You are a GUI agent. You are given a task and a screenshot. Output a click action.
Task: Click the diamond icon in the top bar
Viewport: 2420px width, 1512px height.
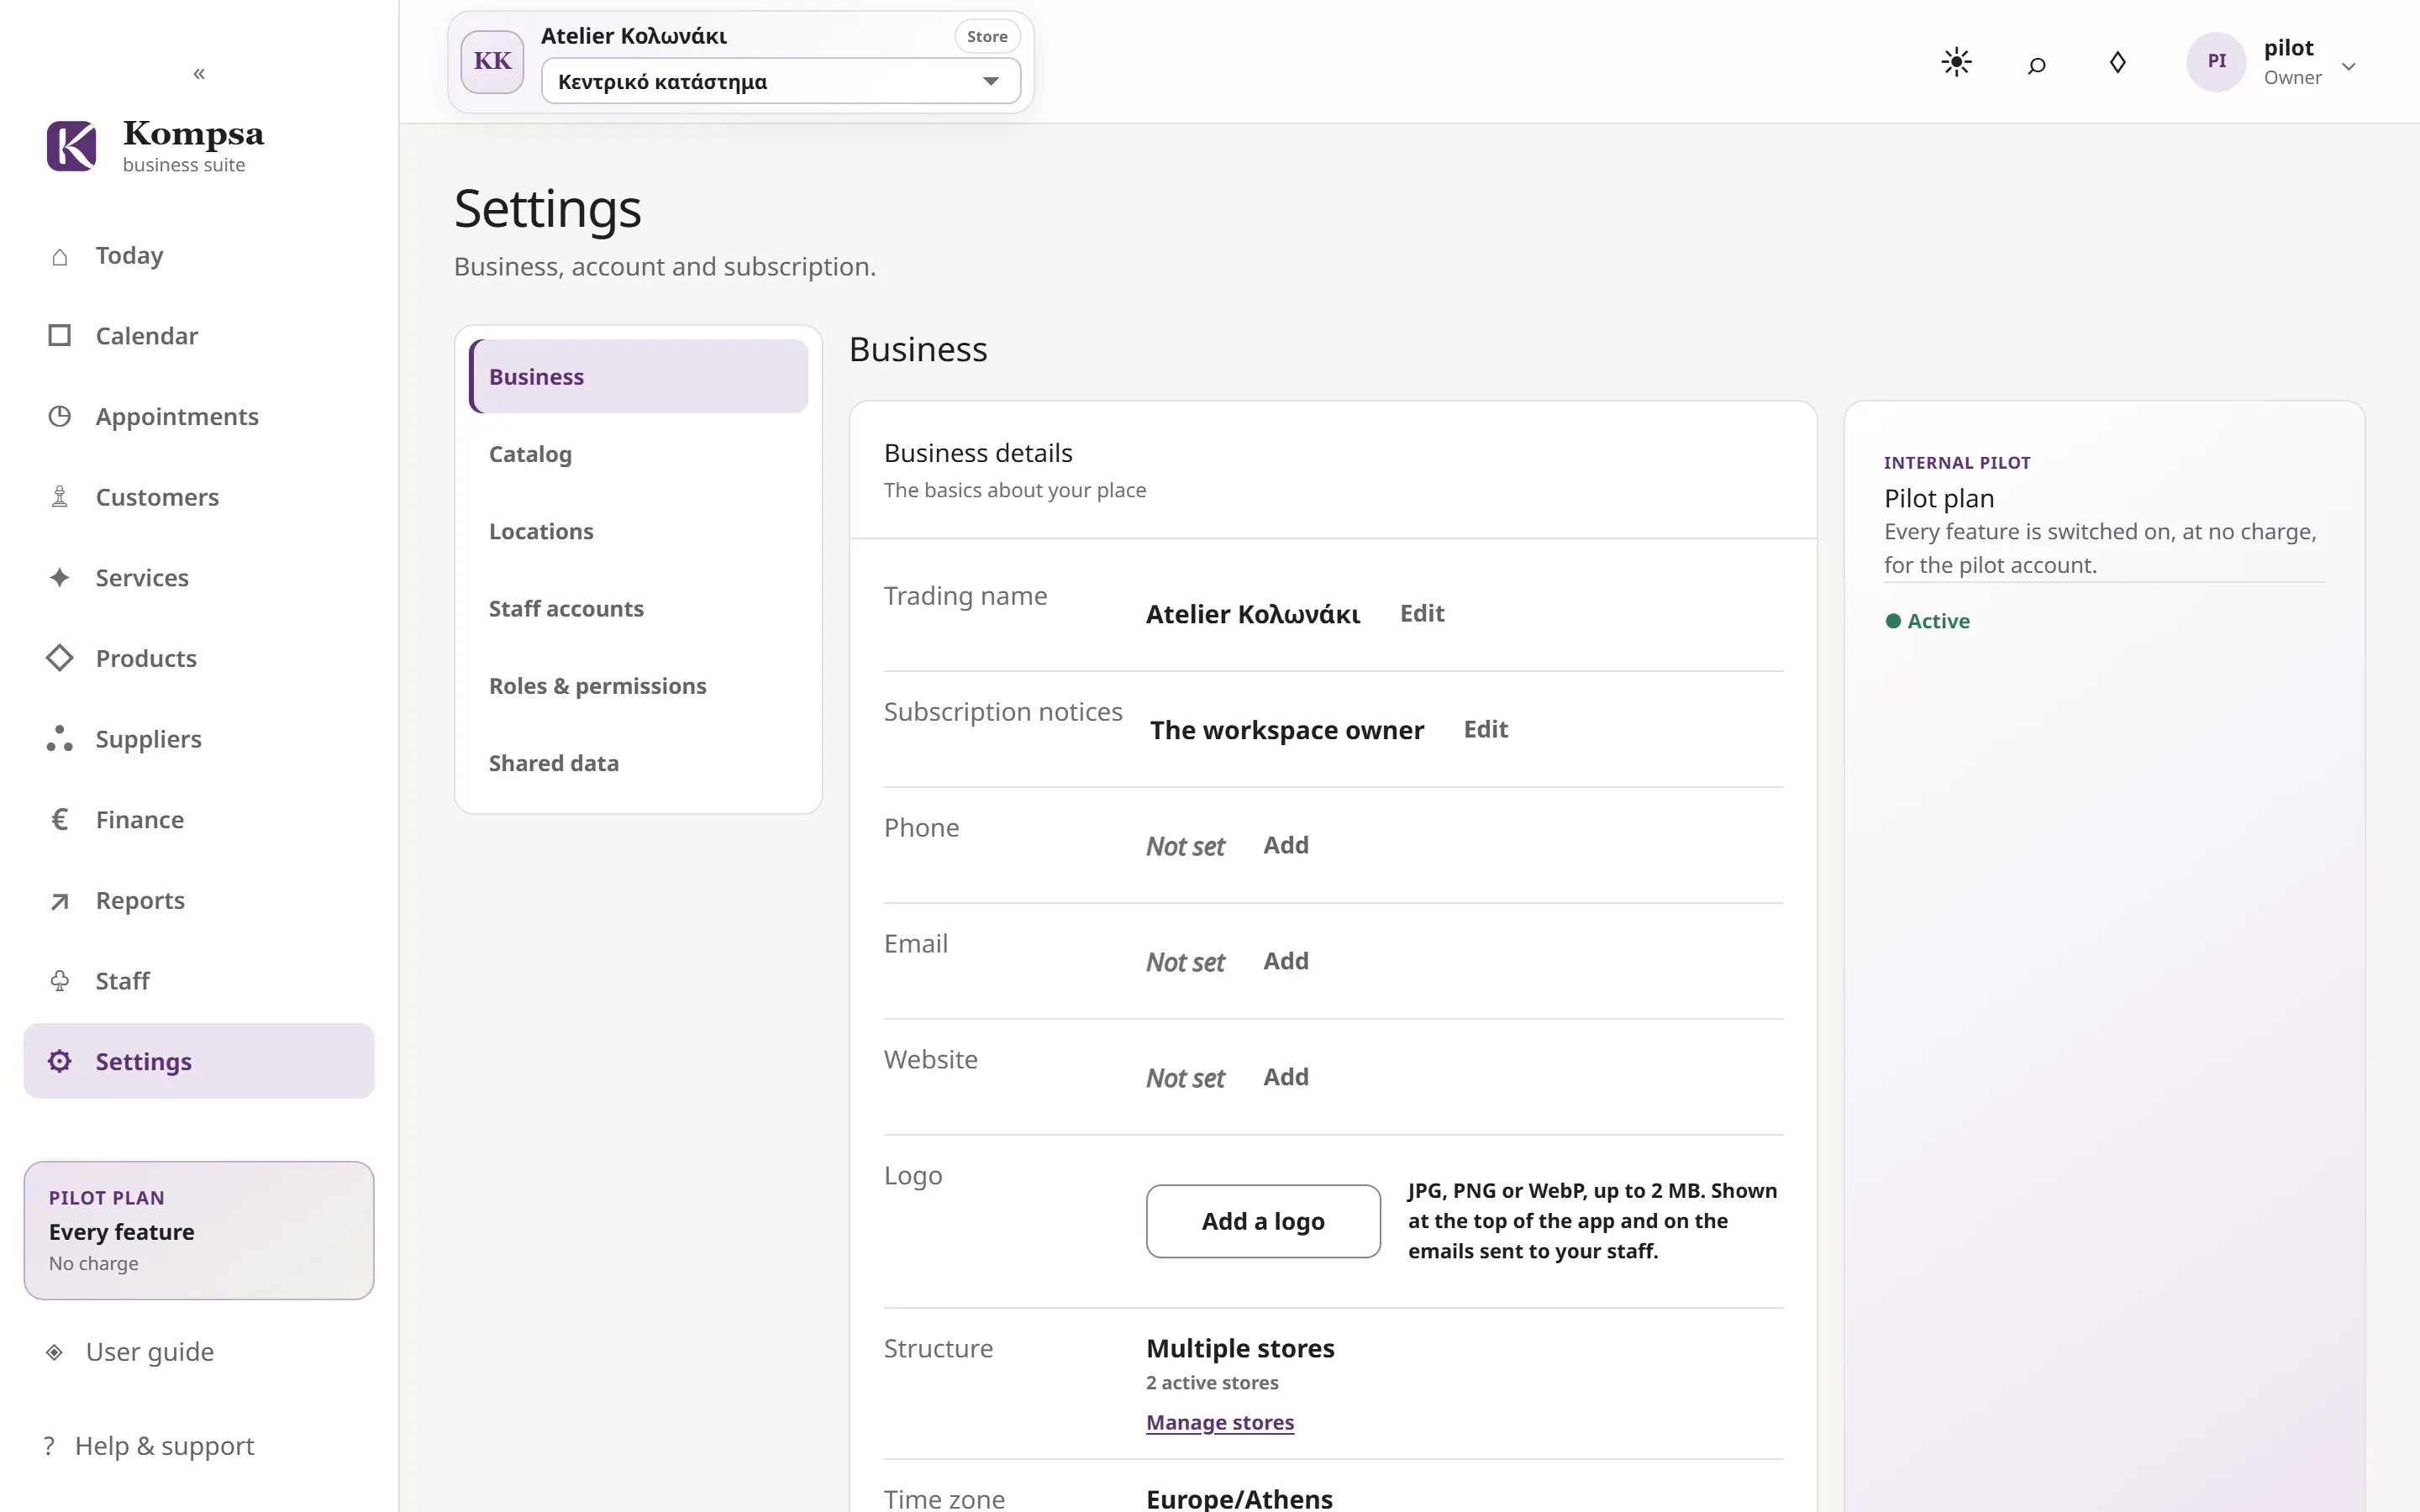point(2117,63)
